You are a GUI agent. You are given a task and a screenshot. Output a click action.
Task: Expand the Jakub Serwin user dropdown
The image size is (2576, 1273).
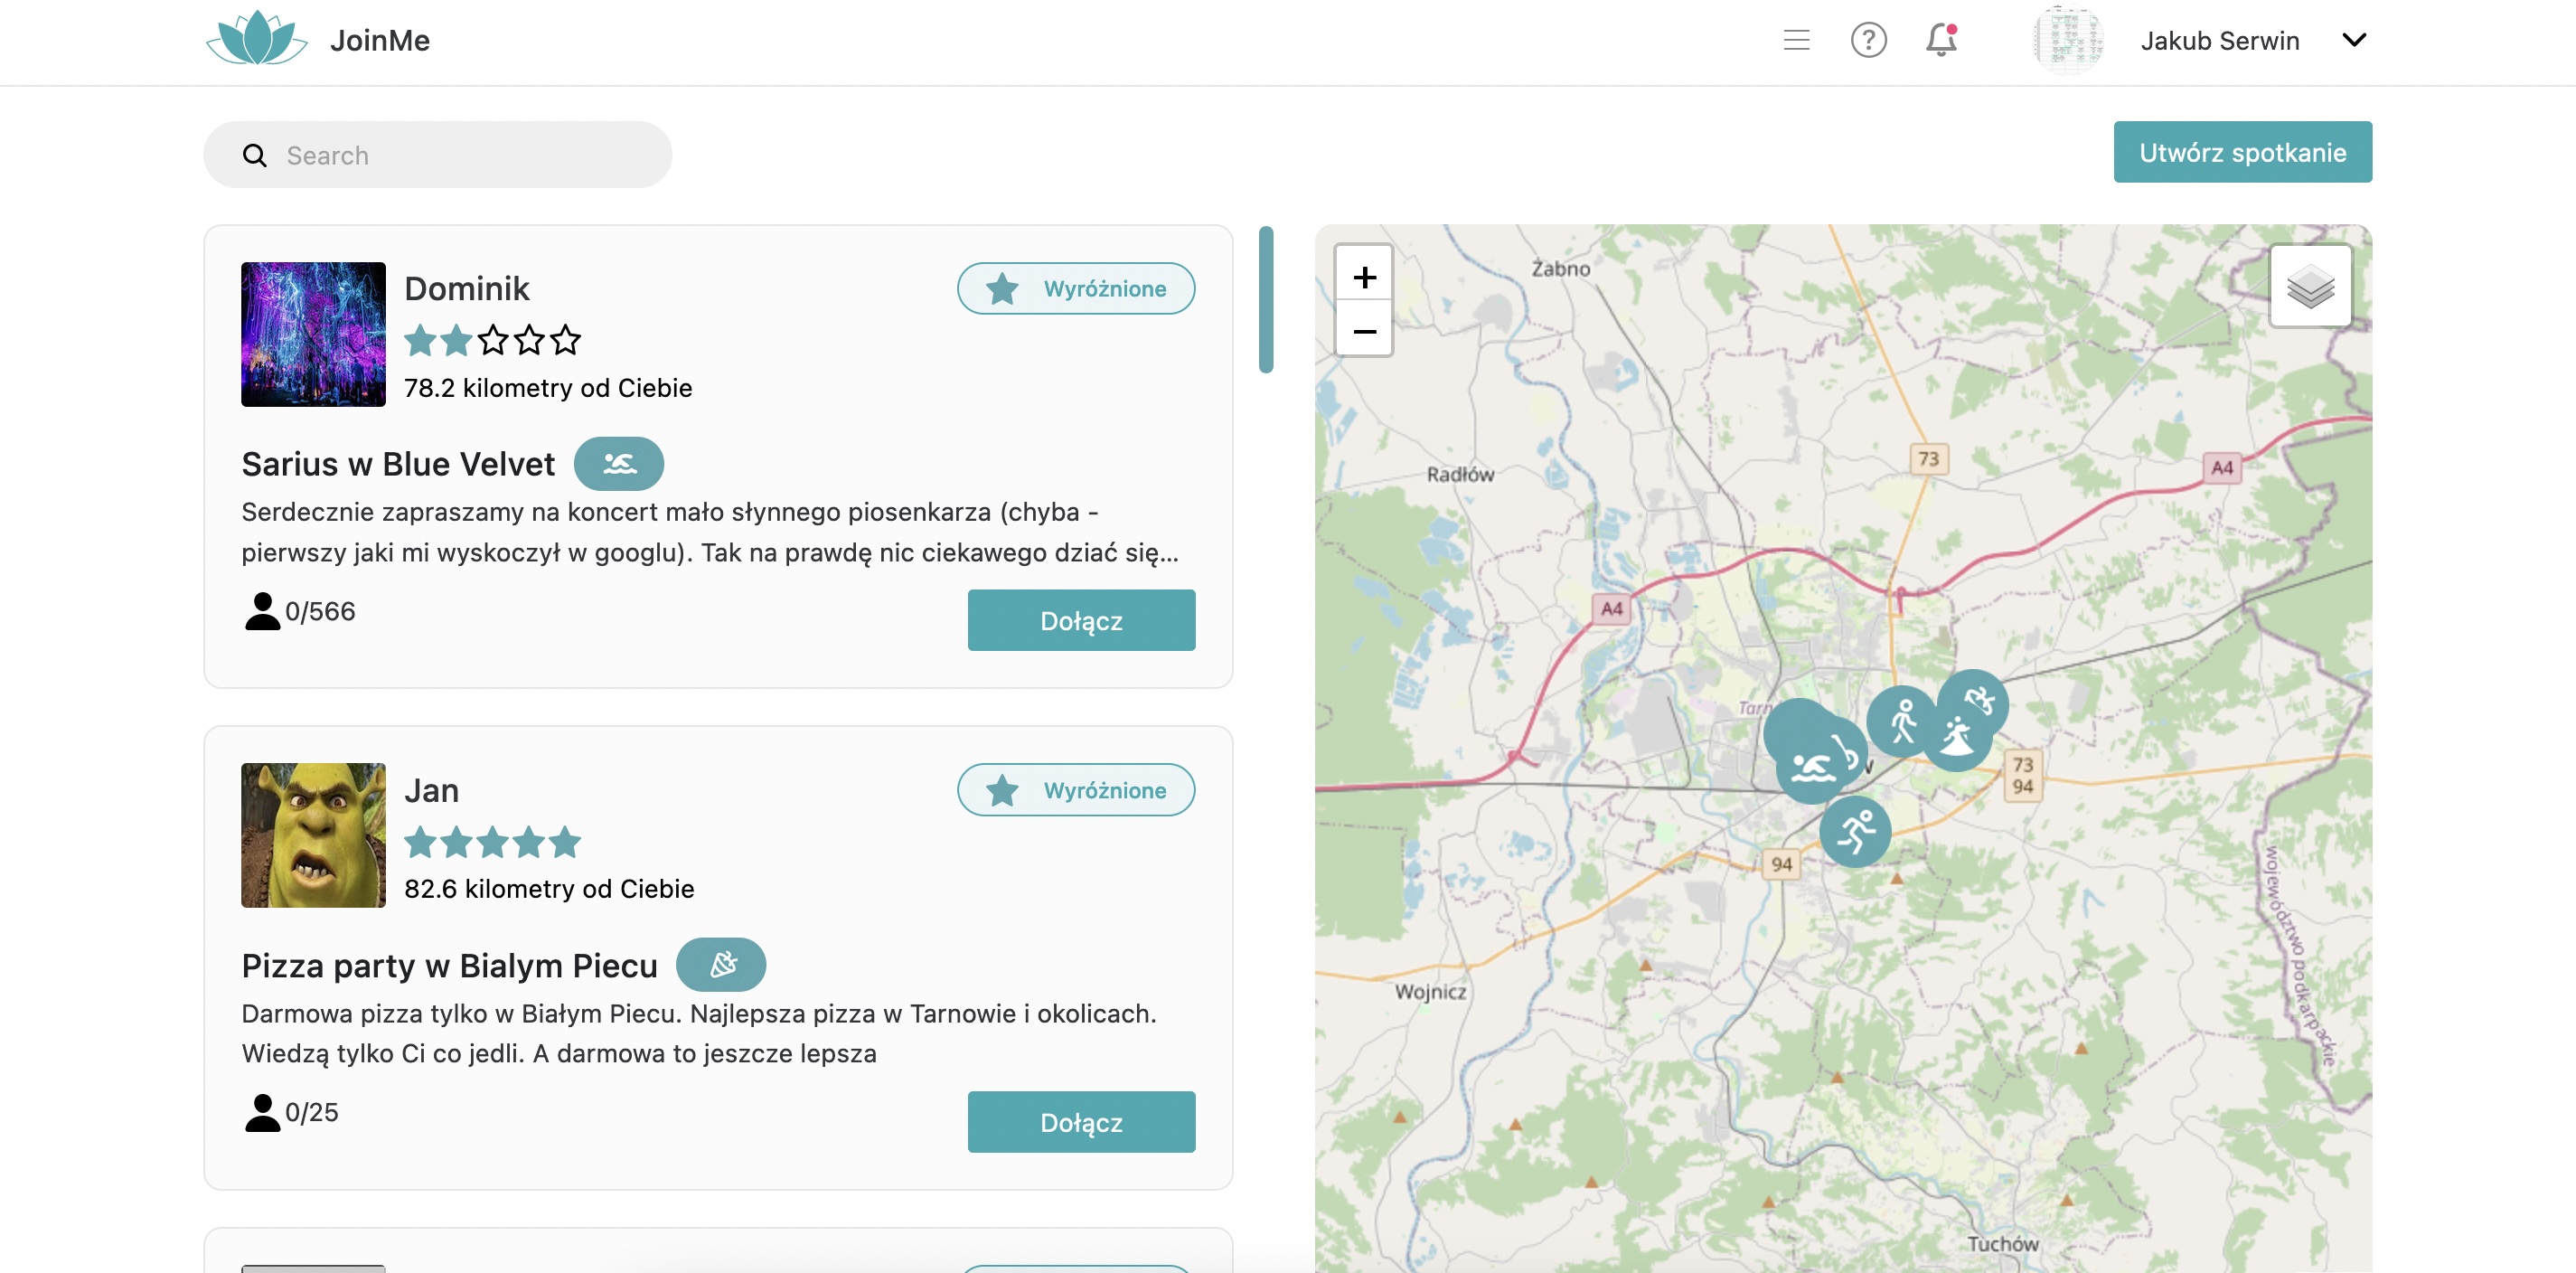(2353, 41)
